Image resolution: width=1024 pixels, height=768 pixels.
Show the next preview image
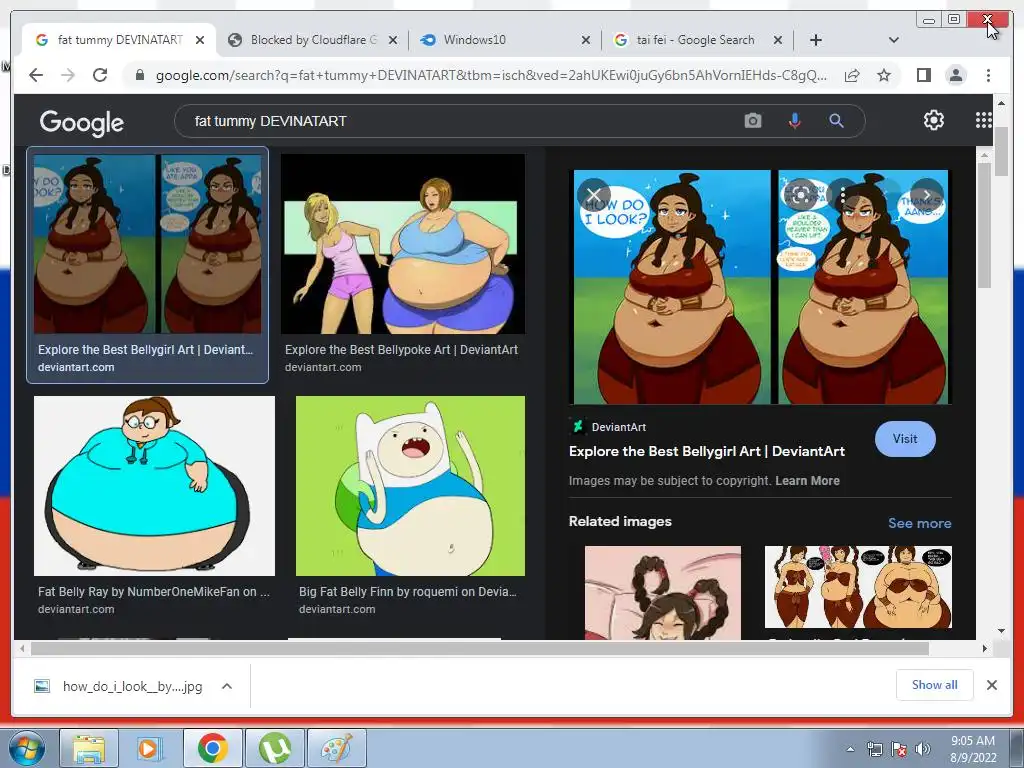(926, 195)
